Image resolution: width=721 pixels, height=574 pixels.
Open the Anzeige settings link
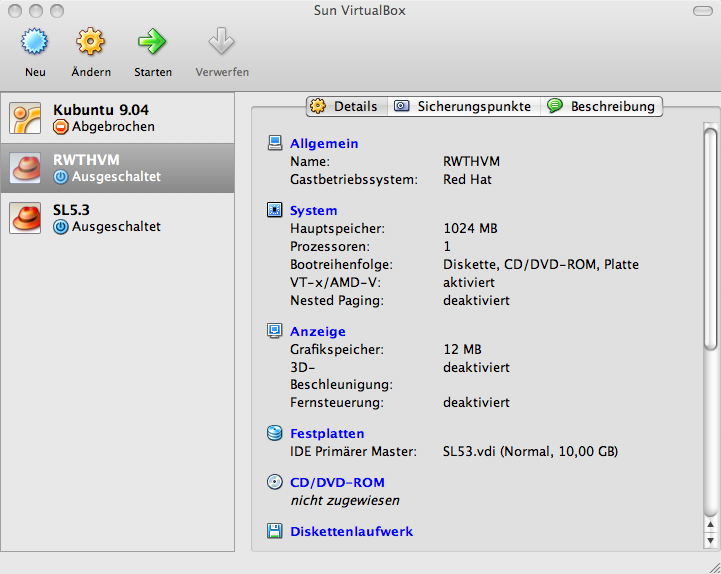pos(318,332)
